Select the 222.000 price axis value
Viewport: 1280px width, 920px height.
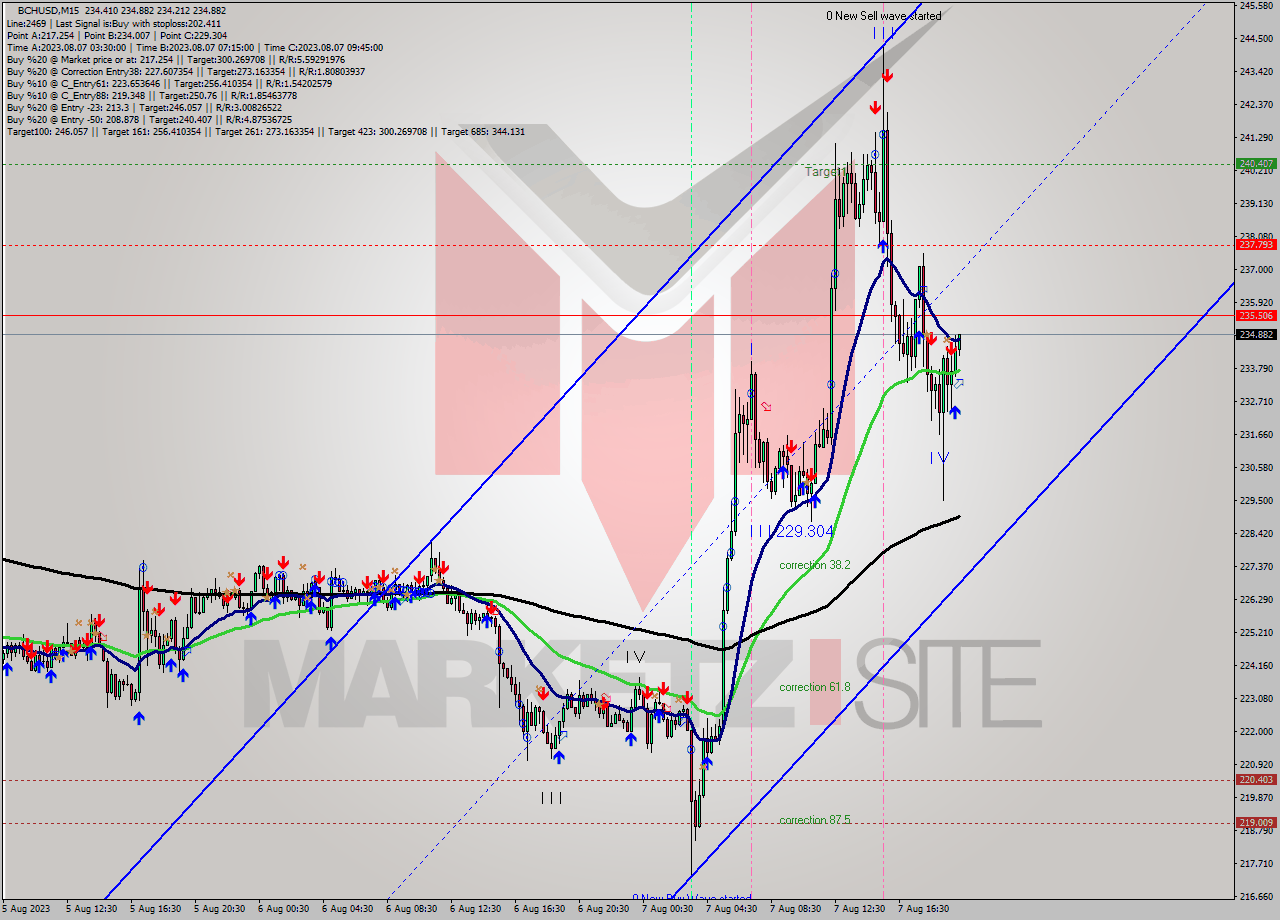1256,731
